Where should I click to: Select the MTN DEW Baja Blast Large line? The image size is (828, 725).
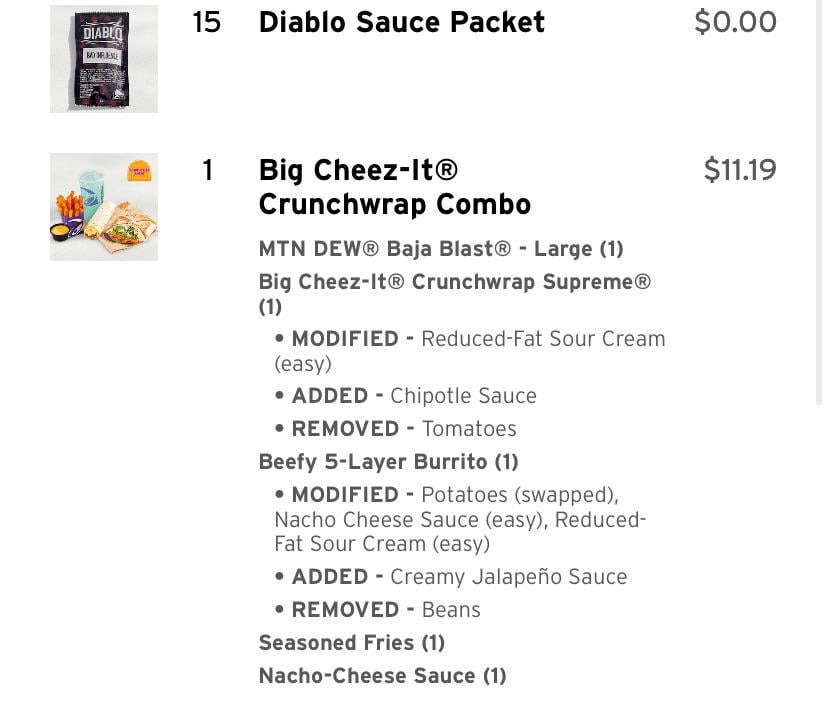point(440,249)
